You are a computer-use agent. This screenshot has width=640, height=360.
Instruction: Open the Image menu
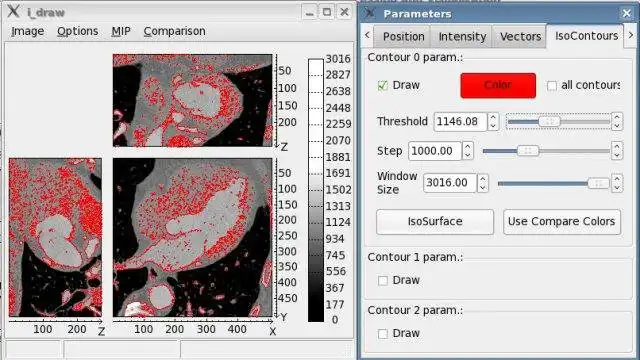27,31
